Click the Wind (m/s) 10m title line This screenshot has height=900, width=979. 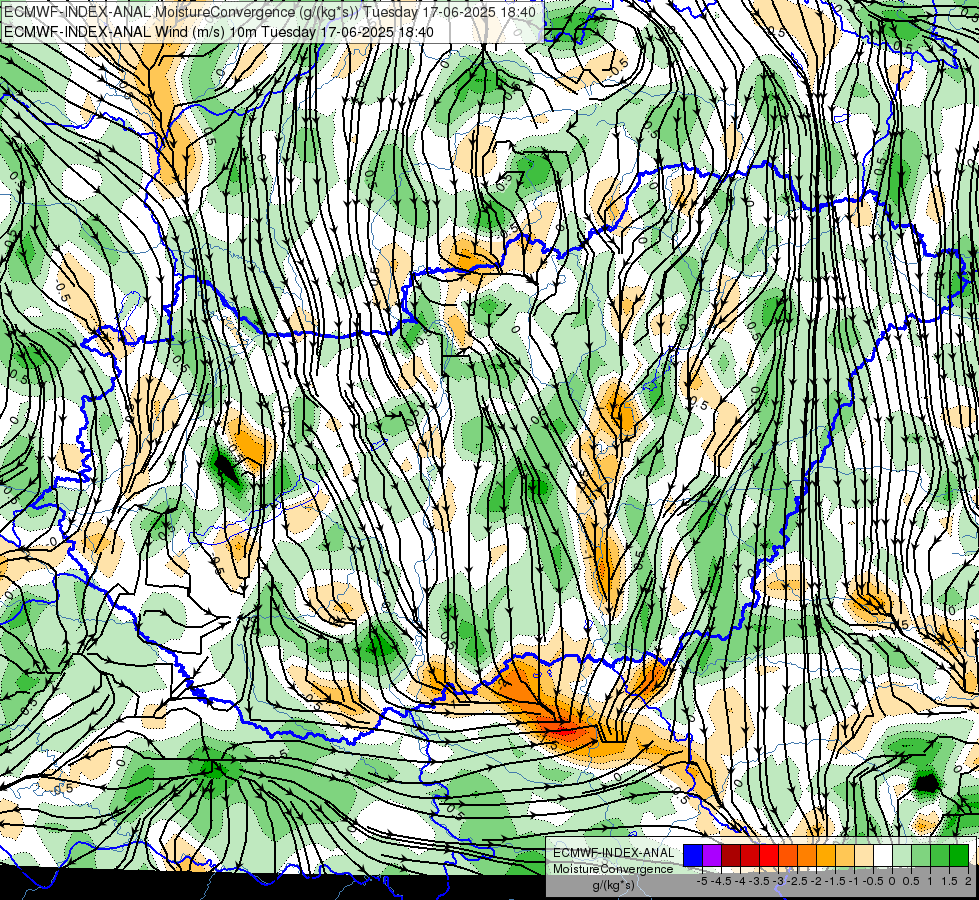[219, 32]
